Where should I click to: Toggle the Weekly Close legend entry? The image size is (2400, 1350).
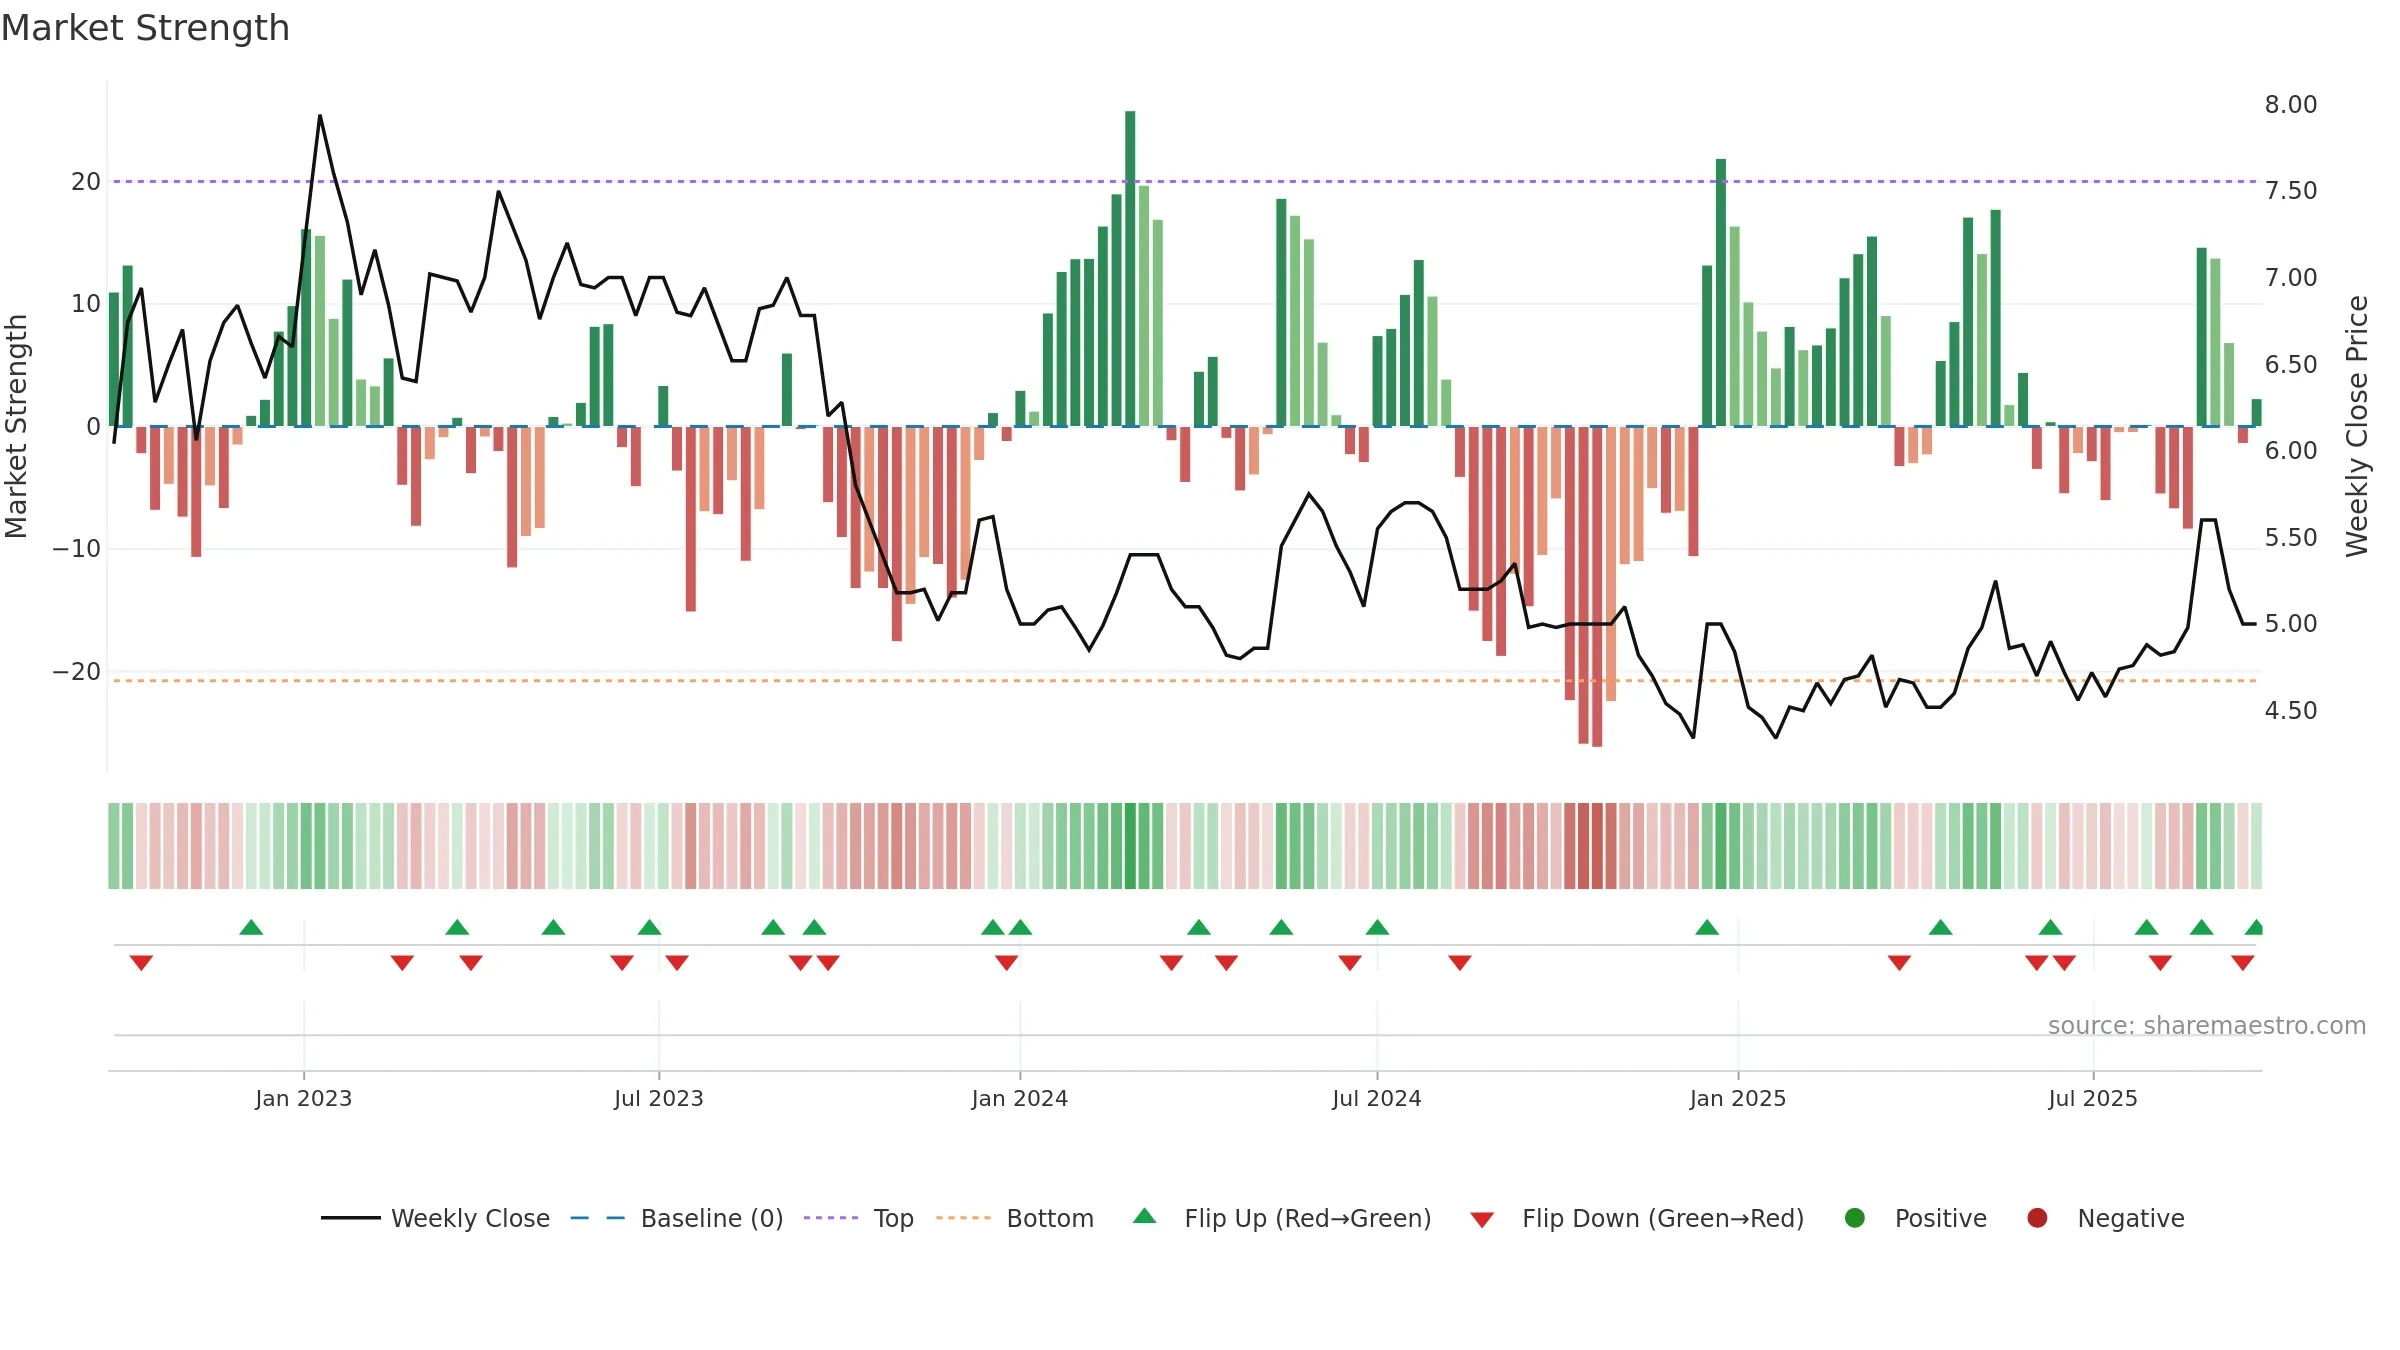[x=435, y=1218]
